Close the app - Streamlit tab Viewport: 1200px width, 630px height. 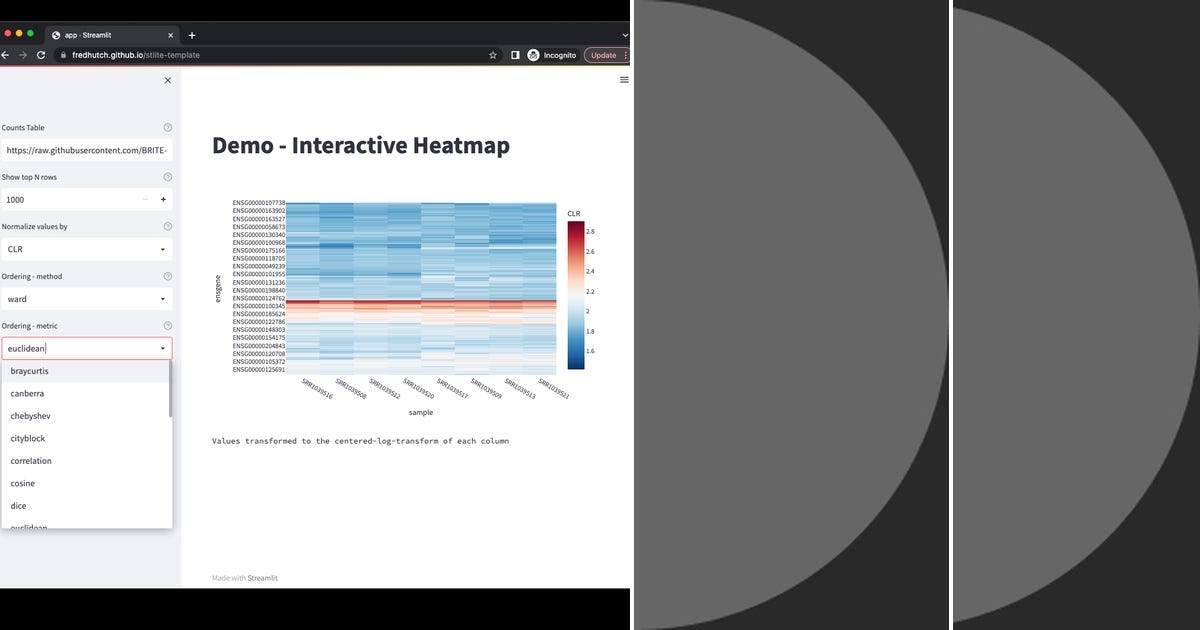[x=169, y=35]
